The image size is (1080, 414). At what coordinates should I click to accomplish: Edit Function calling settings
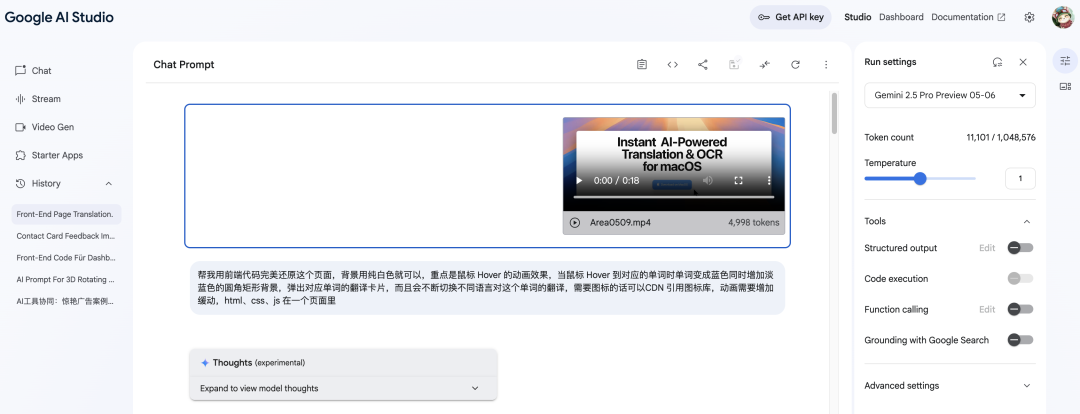click(x=987, y=310)
